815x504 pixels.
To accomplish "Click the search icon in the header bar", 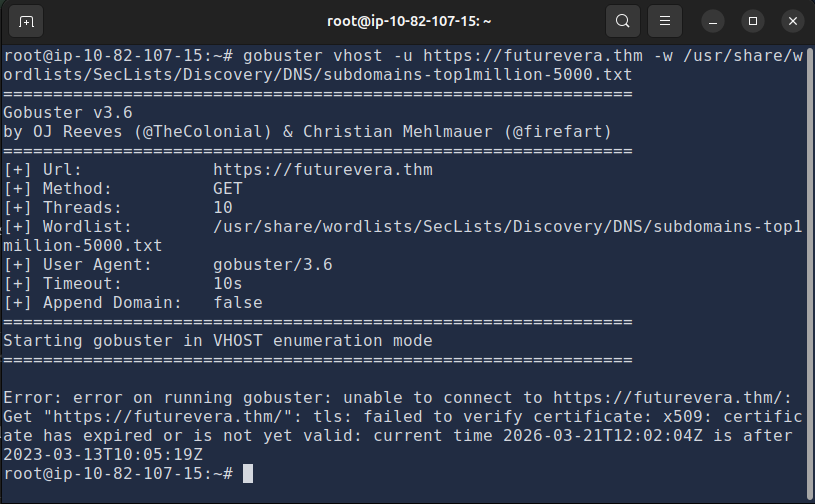I will (x=623, y=21).
